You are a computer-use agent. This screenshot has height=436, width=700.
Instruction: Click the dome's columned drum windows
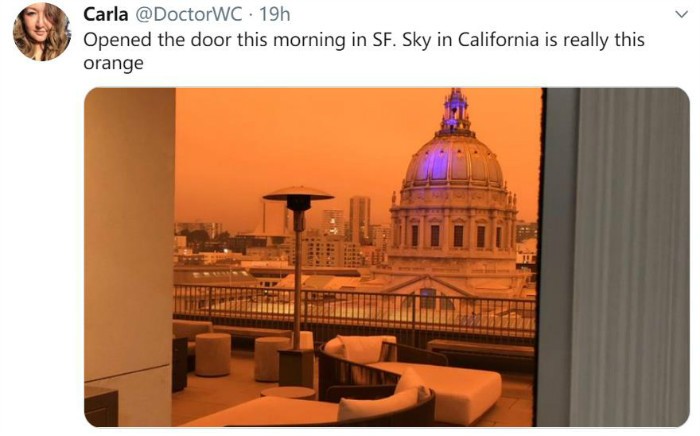point(454,234)
